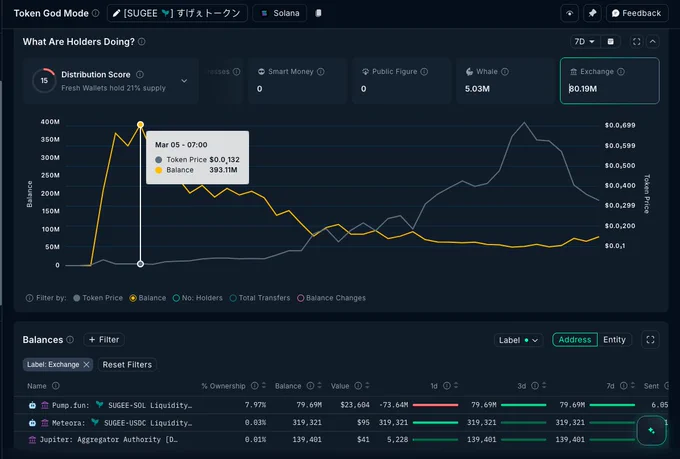Open the Feedback button

(637, 13)
